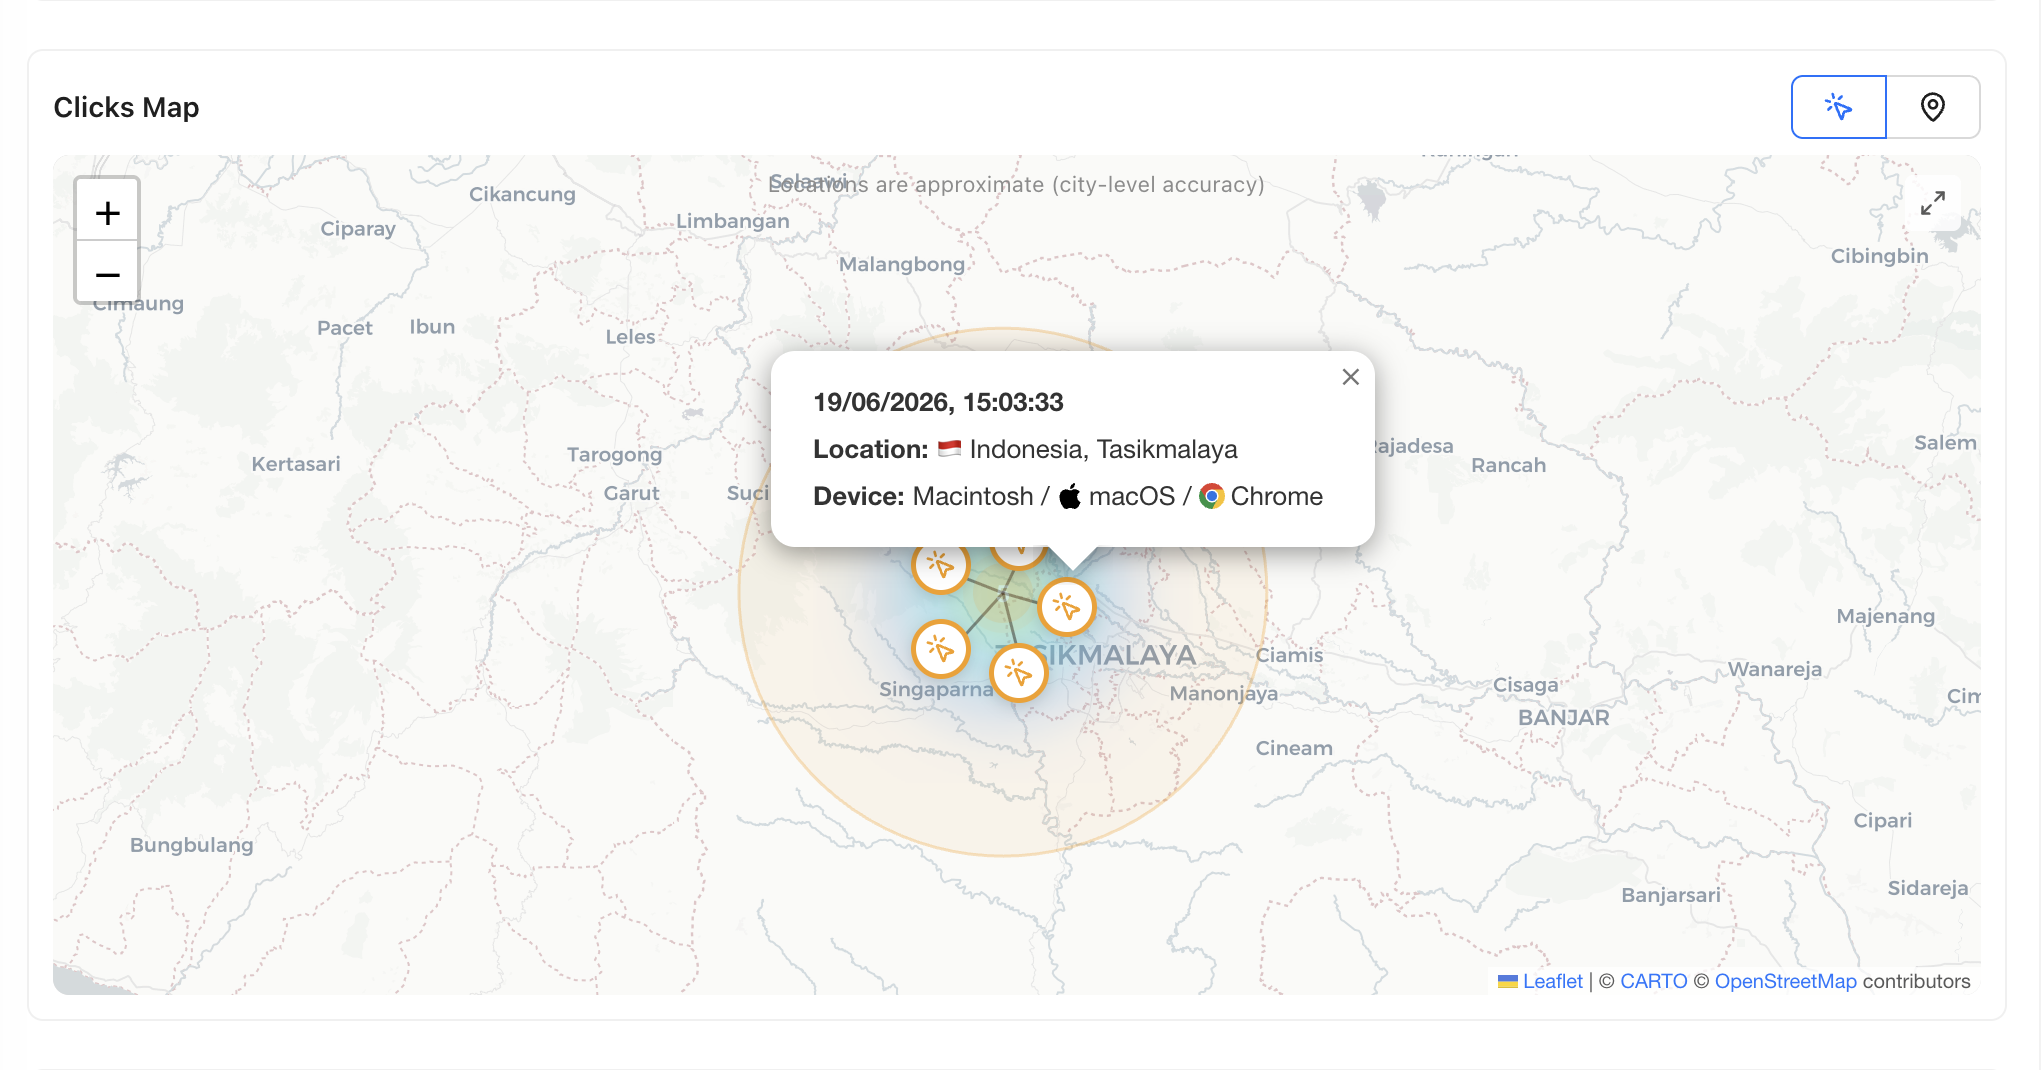Click the Indonesia flag icon in popup
Viewport: 2041px width, 1070px height.
[949, 449]
